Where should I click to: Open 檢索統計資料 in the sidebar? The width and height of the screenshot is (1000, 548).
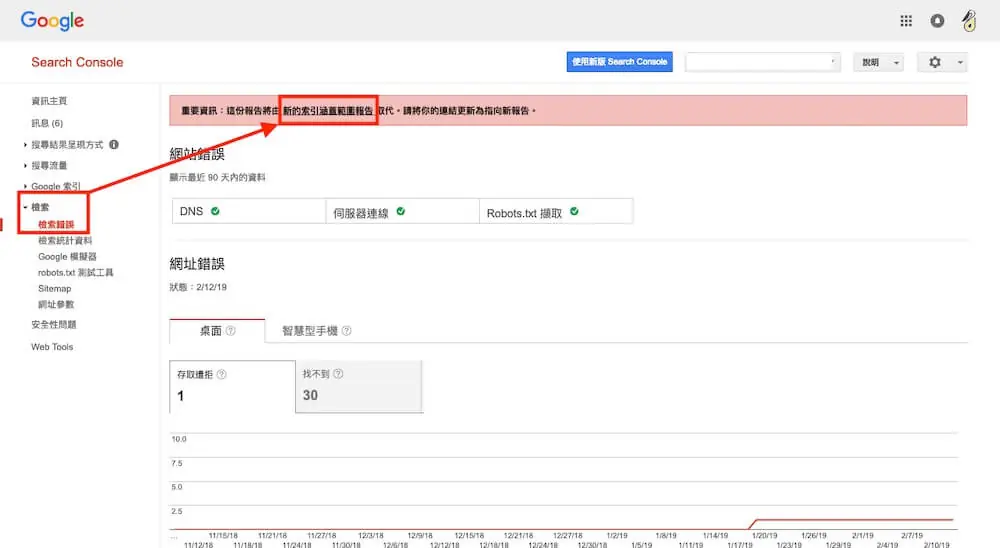click(x=65, y=241)
